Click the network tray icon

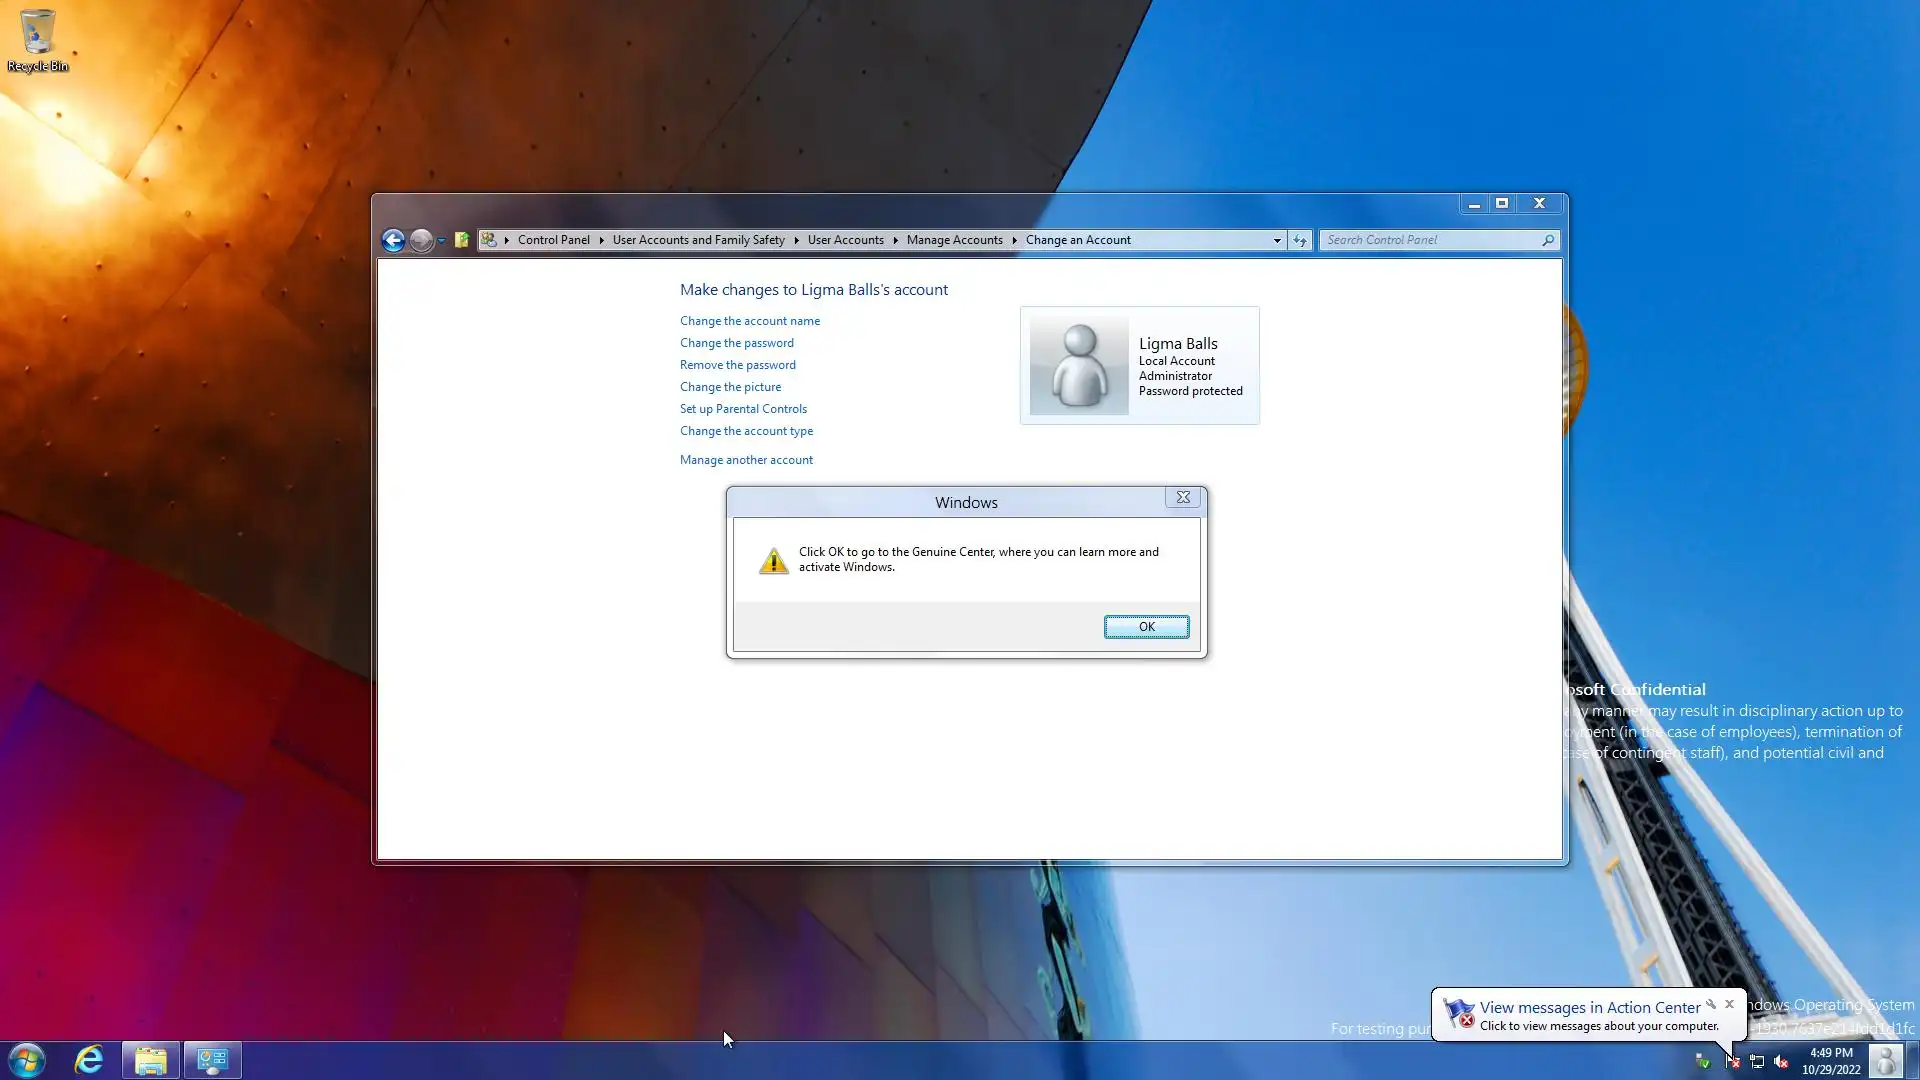1757,1062
